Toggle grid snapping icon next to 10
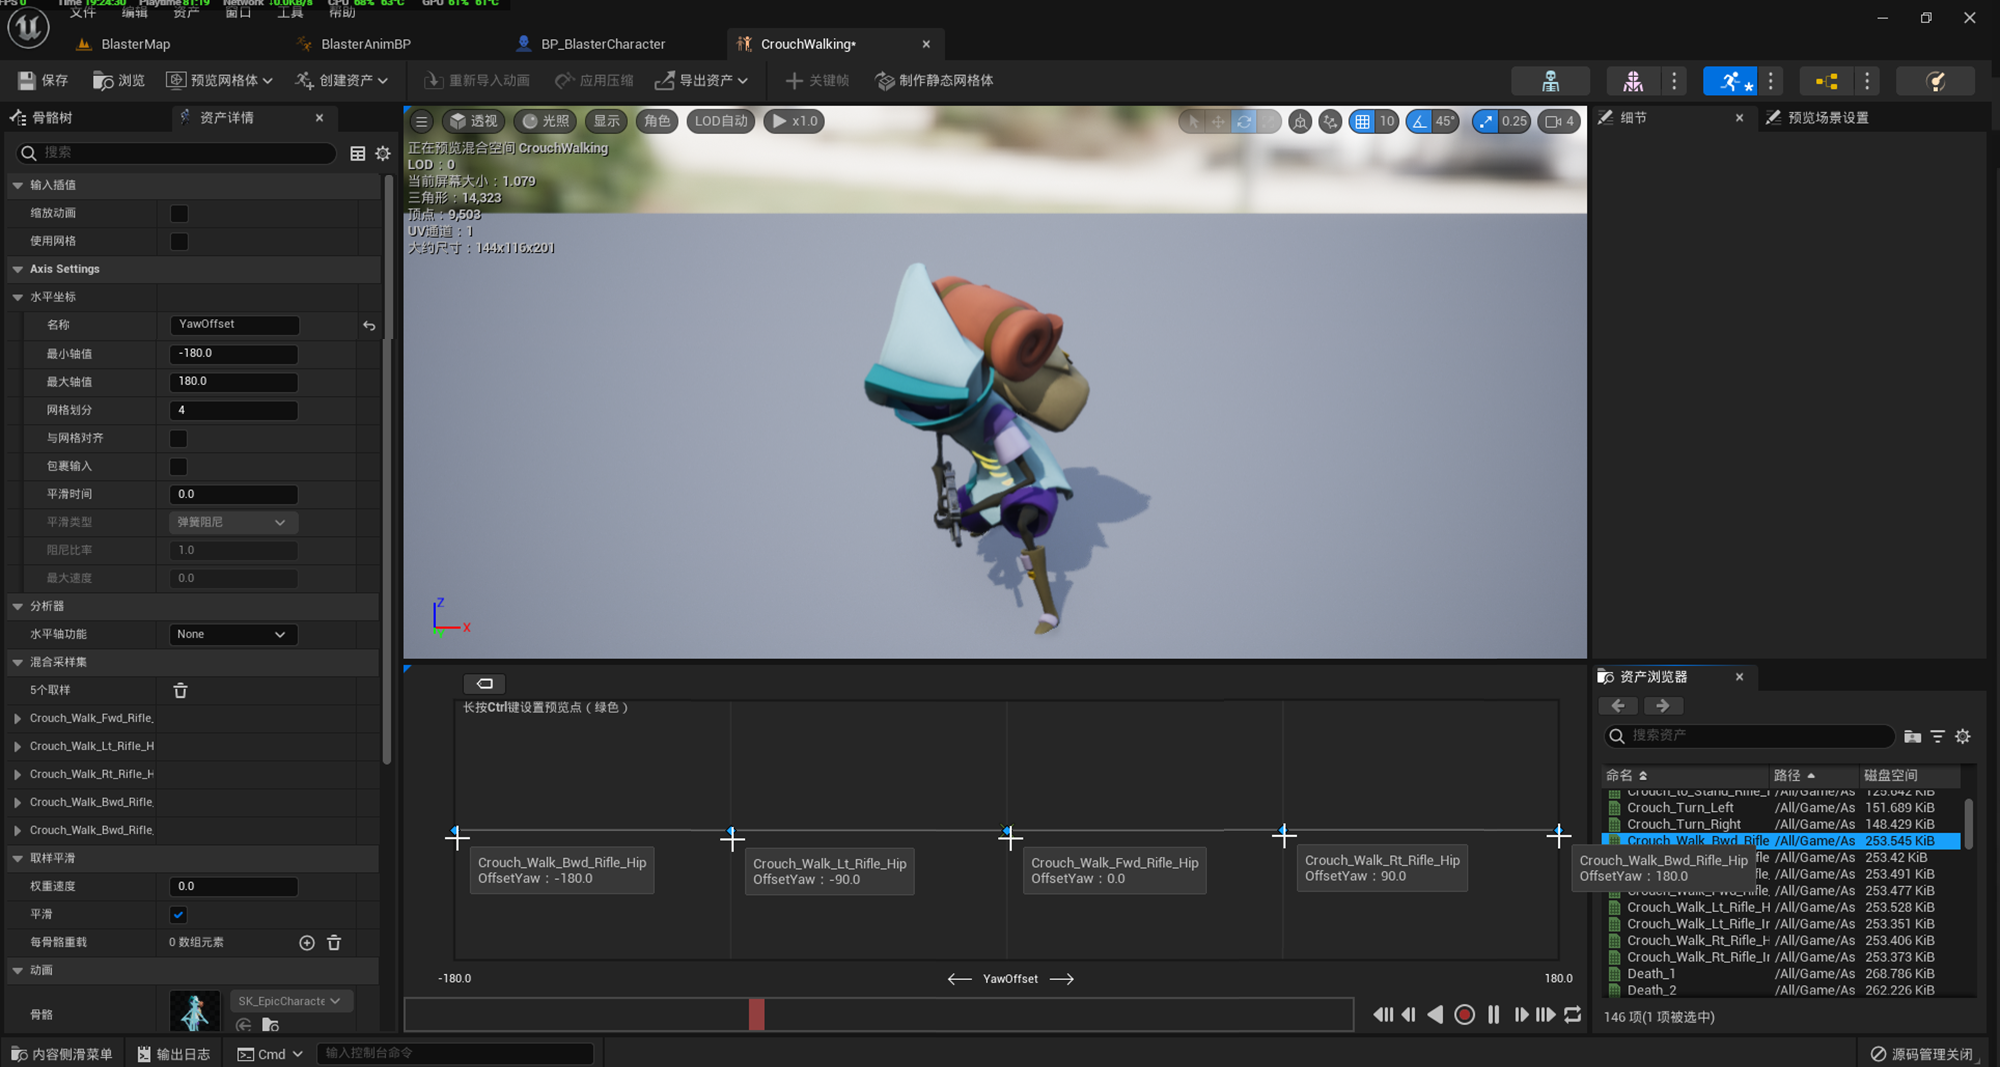2000x1067 pixels. 1362,121
